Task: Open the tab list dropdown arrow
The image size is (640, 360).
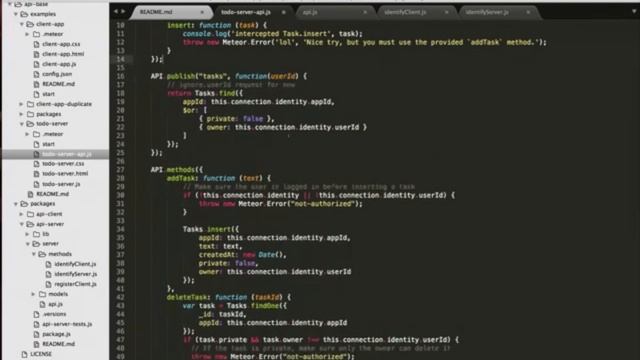Action: tap(634, 11)
